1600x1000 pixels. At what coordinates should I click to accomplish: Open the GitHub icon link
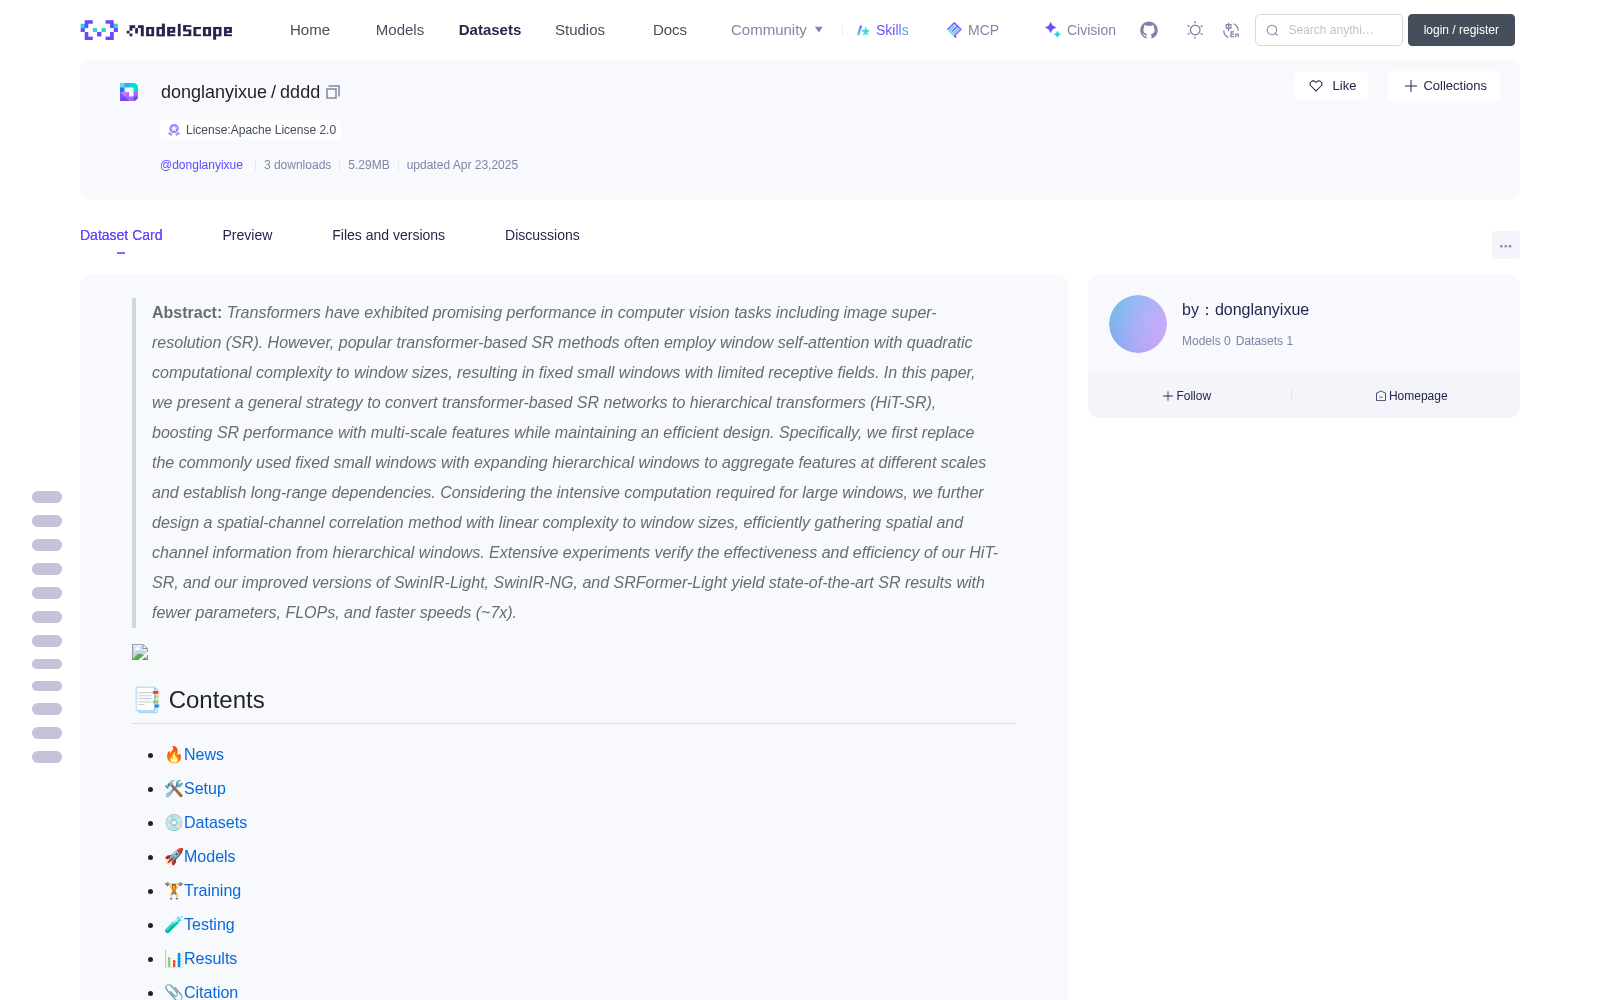[x=1149, y=30]
